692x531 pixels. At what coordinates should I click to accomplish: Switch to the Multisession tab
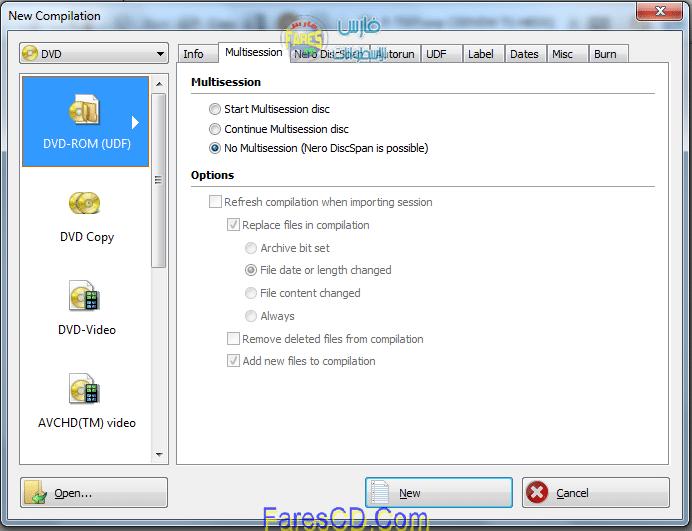click(x=254, y=53)
